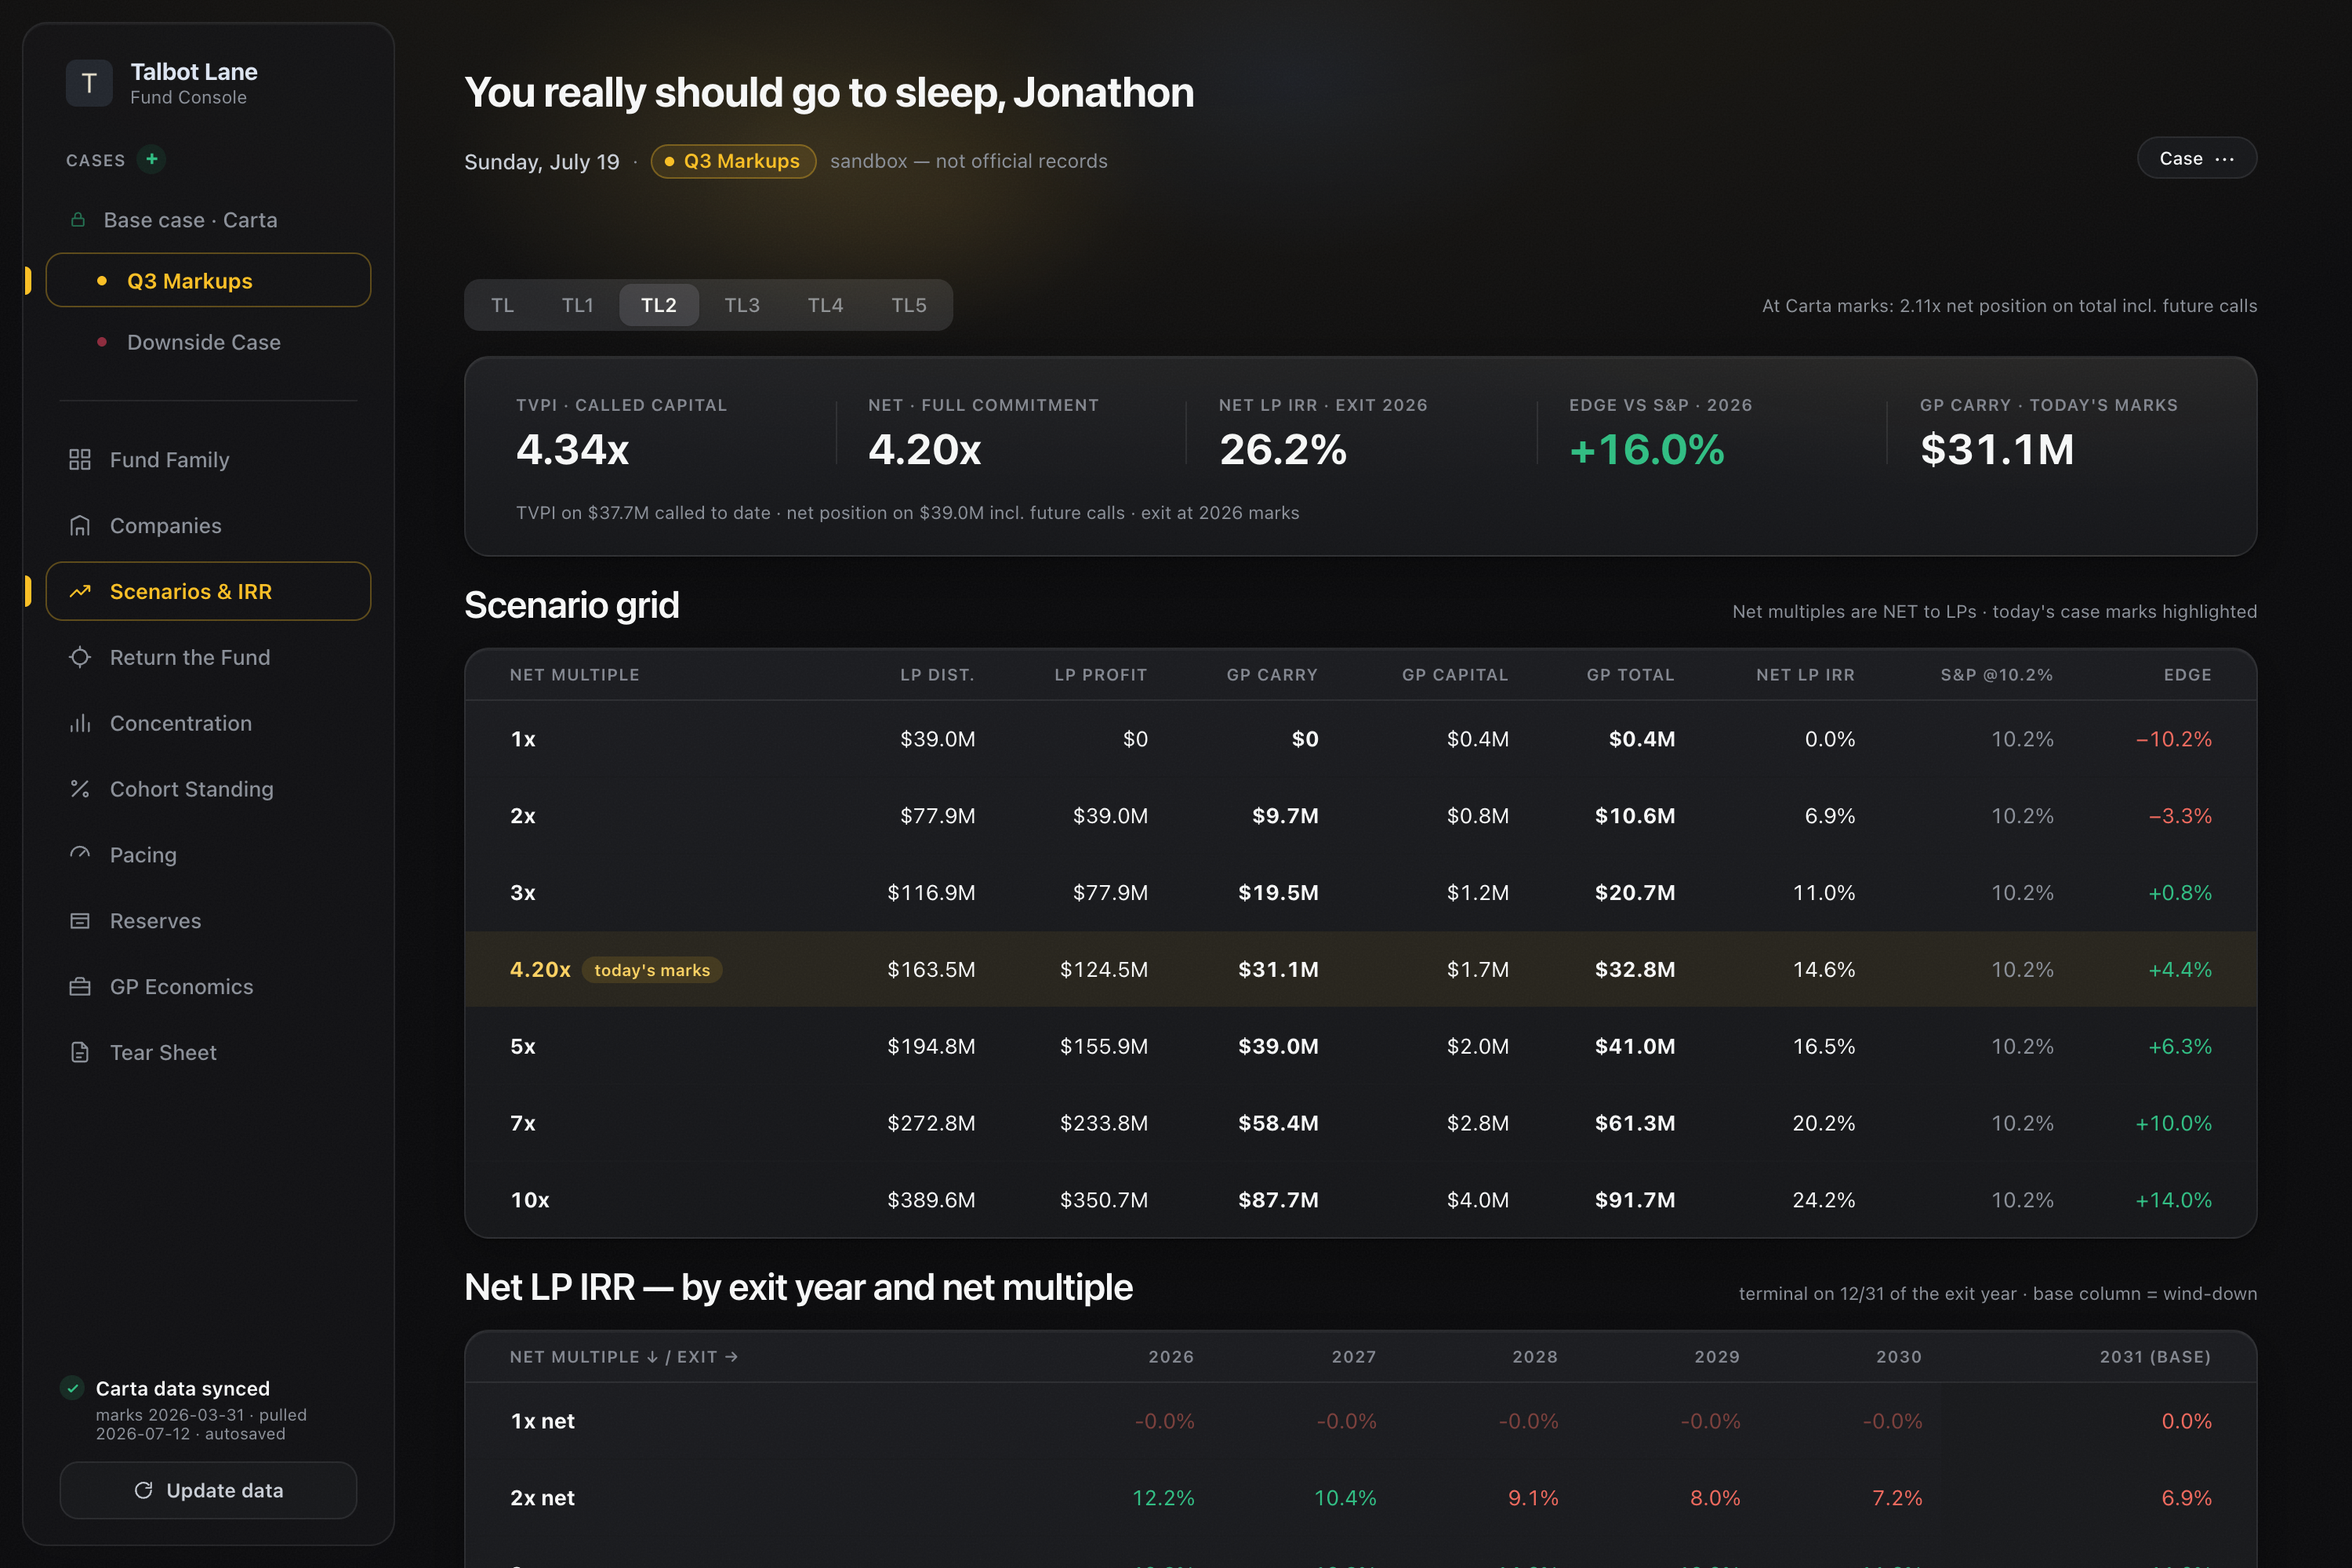Click the Q3 Markups badge in header
The image size is (2352, 1568).
point(733,161)
